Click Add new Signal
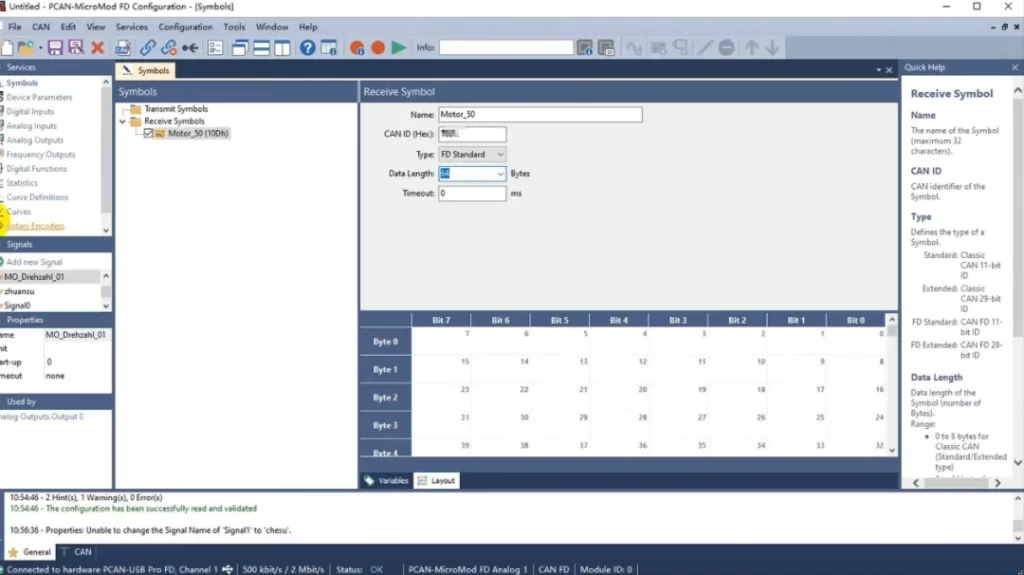The height and width of the screenshot is (575, 1024). [34, 262]
